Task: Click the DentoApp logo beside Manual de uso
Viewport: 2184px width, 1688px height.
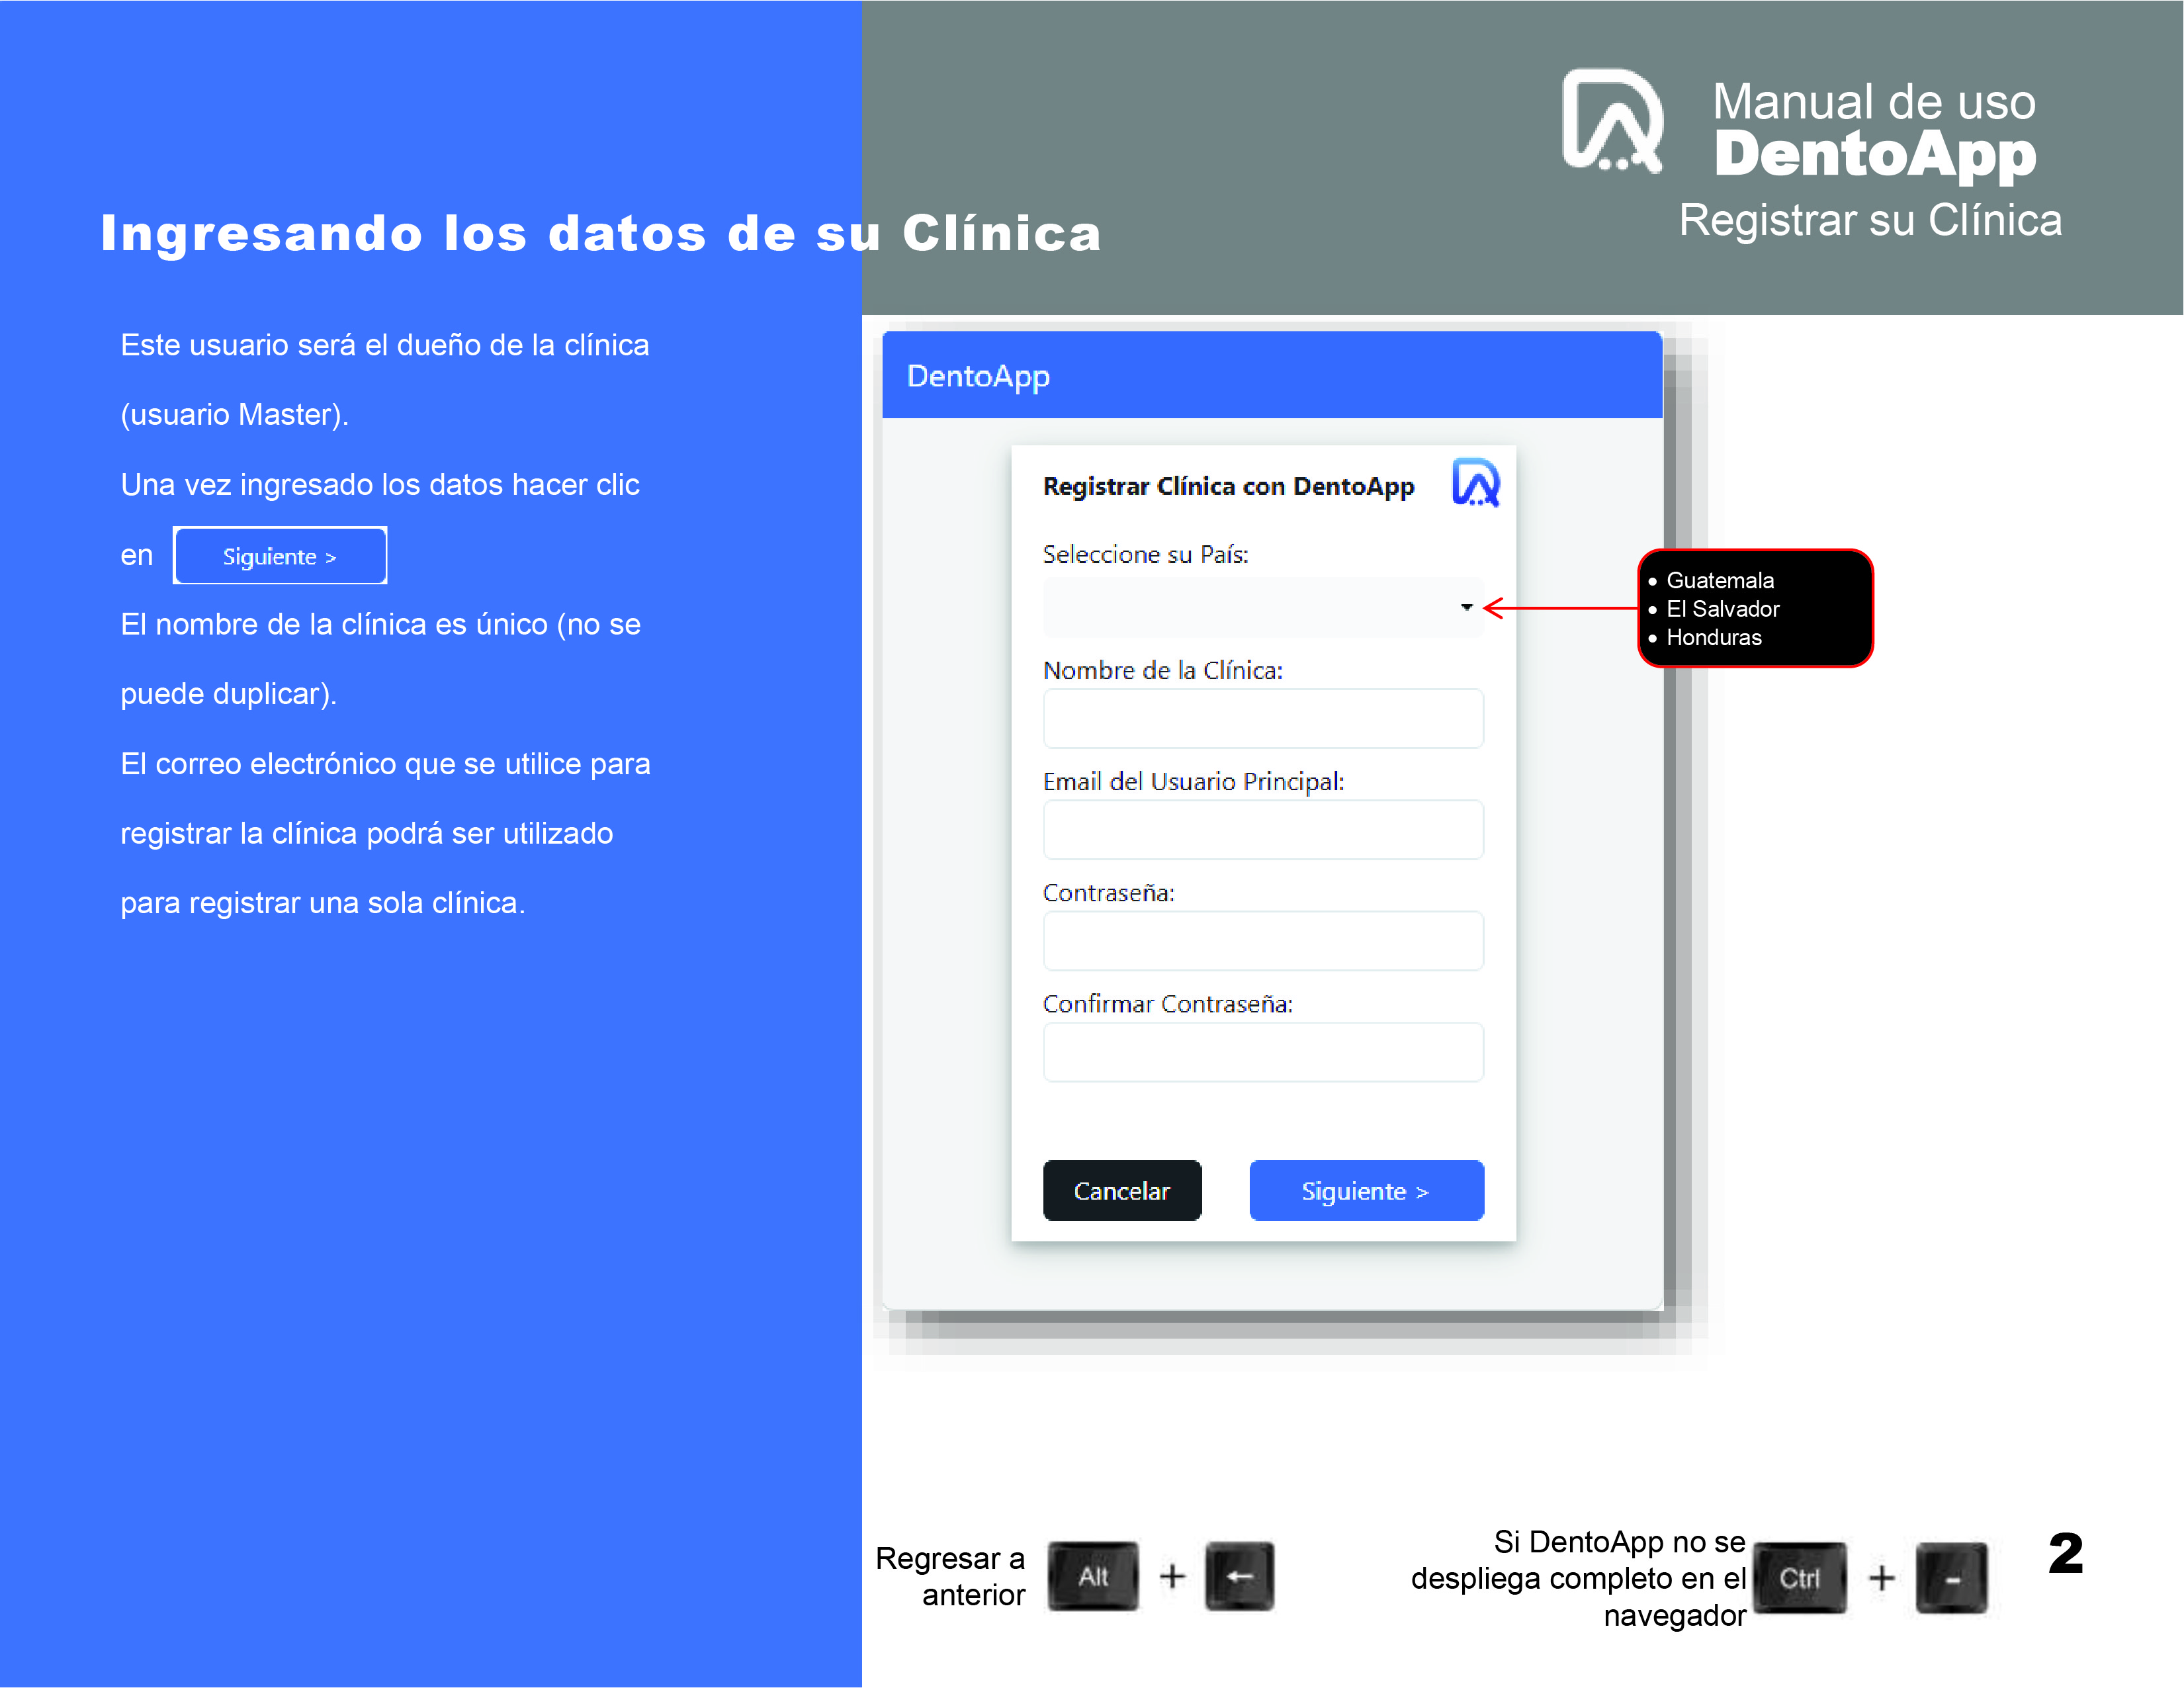Action: pos(1612,121)
